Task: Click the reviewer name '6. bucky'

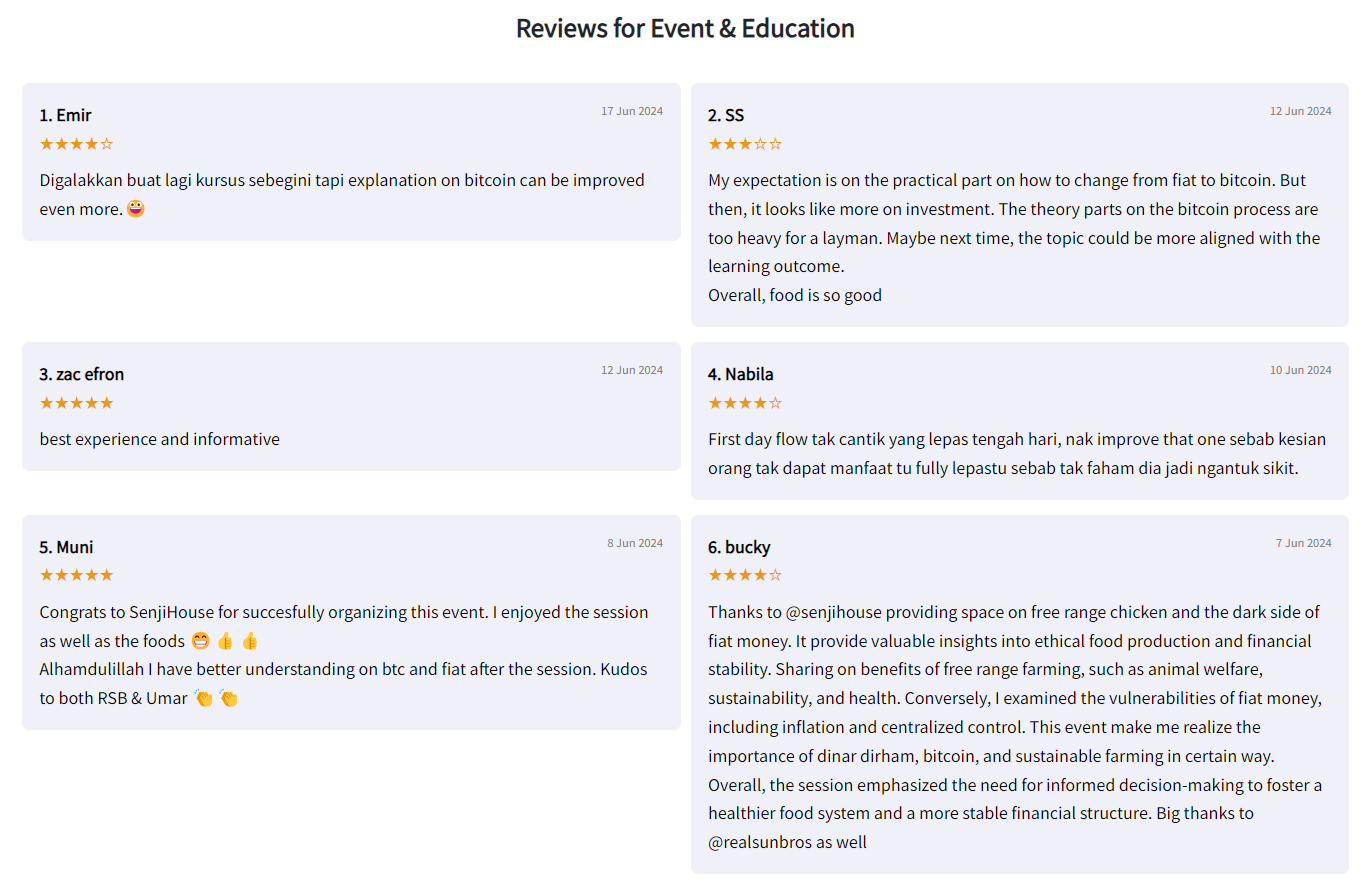Action: pyautogui.click(x=739, y=547)
